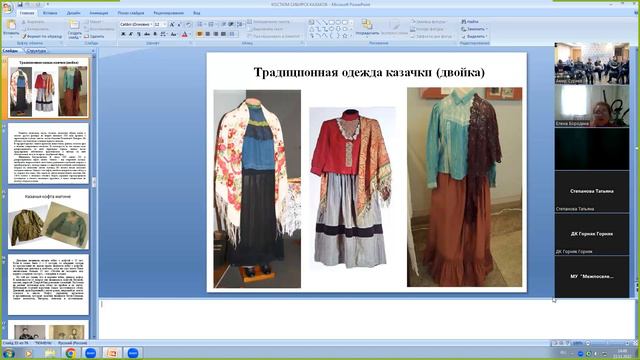This screenshot has width=640, height=360.
Task: Click the Степанова Татьяна participant tile
Action: click(x=591, y=191)
